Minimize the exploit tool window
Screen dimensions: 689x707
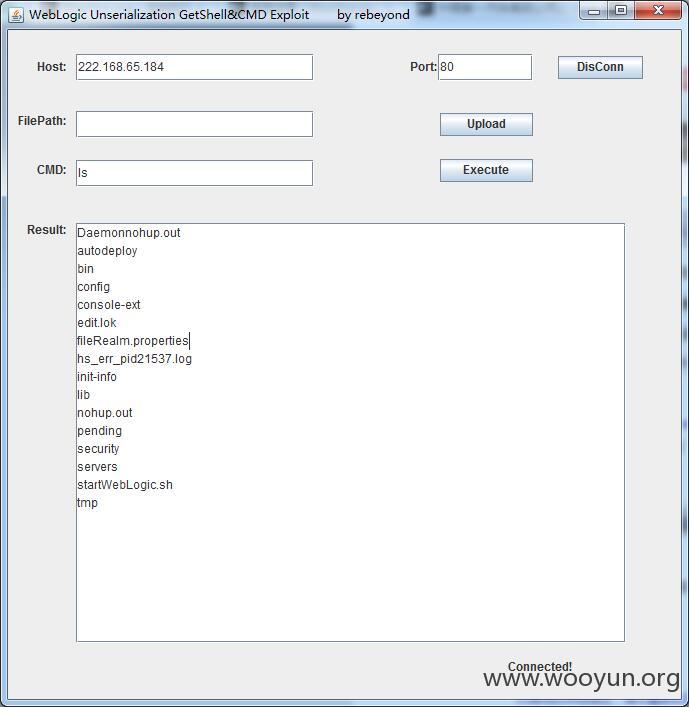594,11
